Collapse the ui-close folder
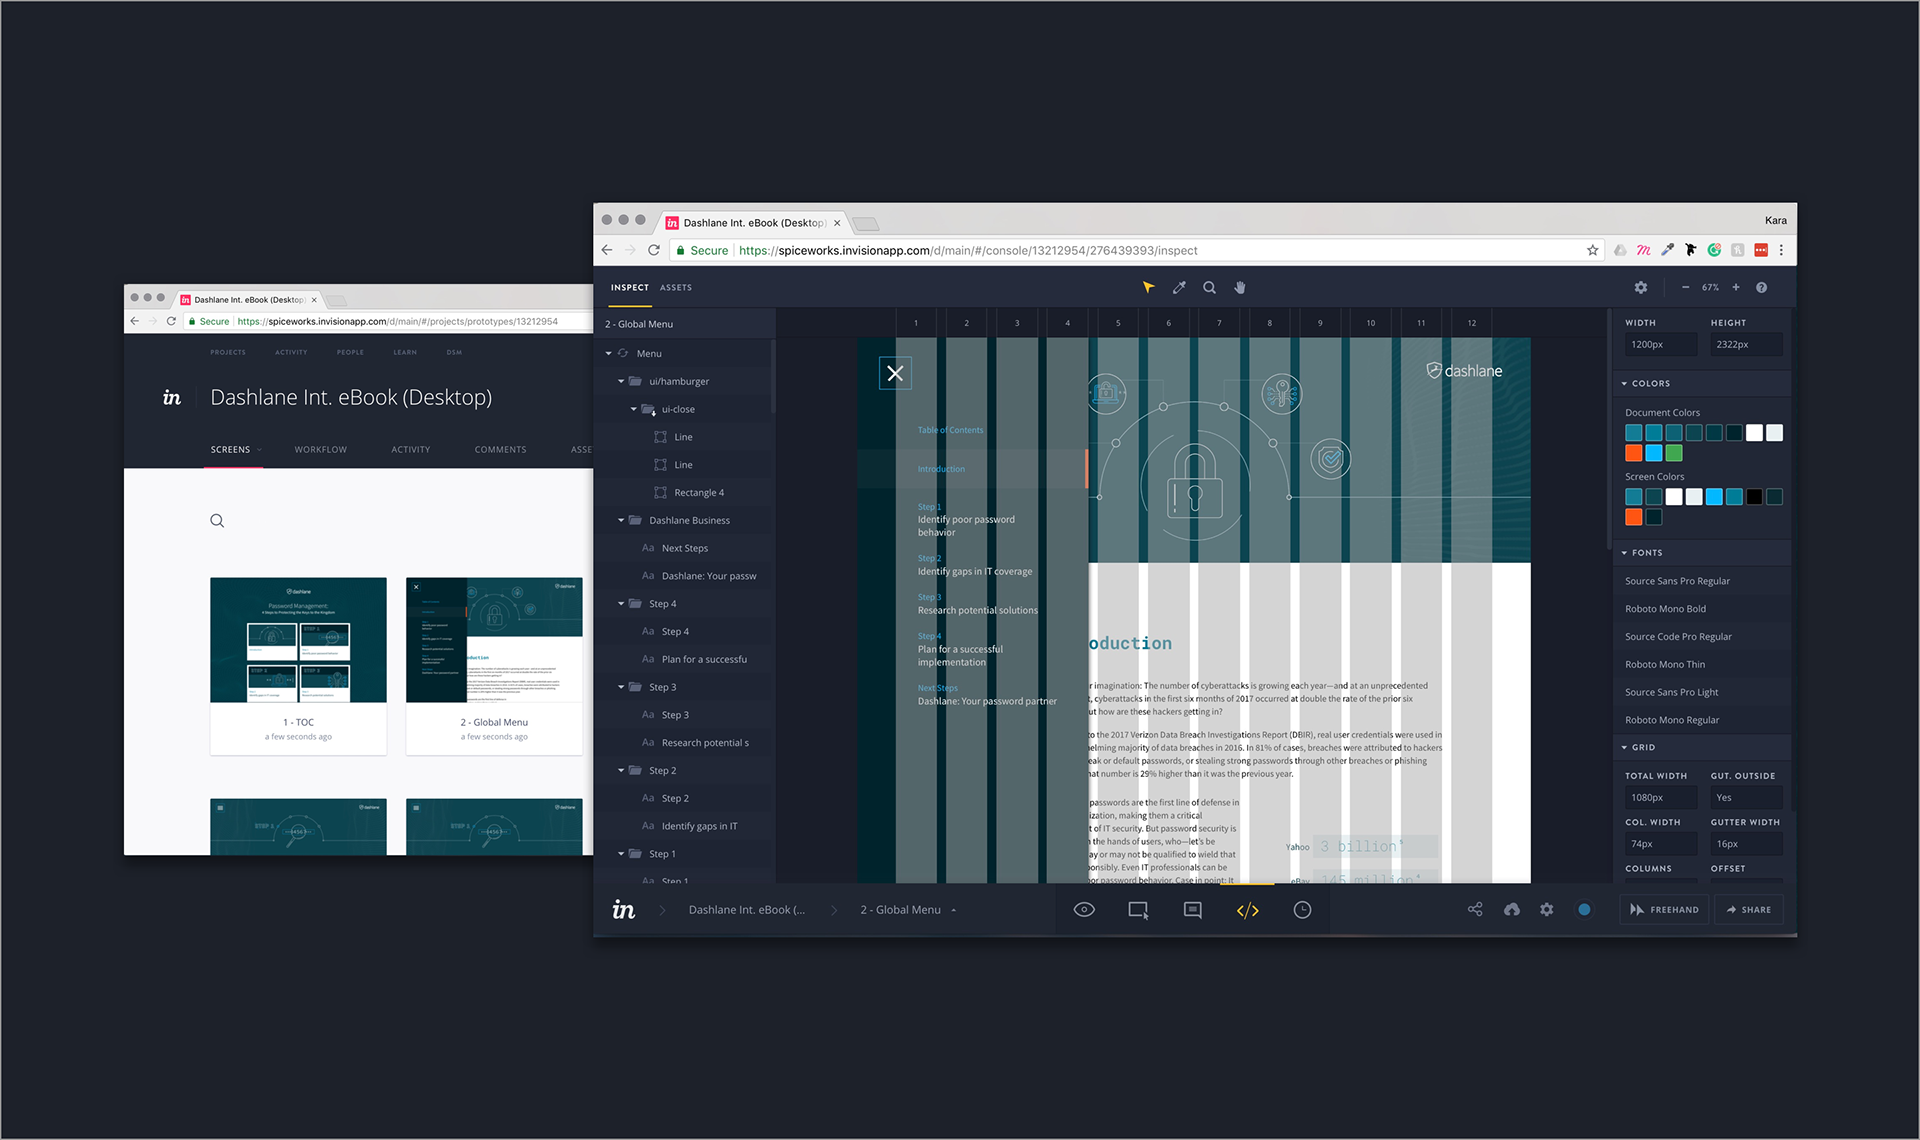1920x1140 pixels. click(634, 409)
